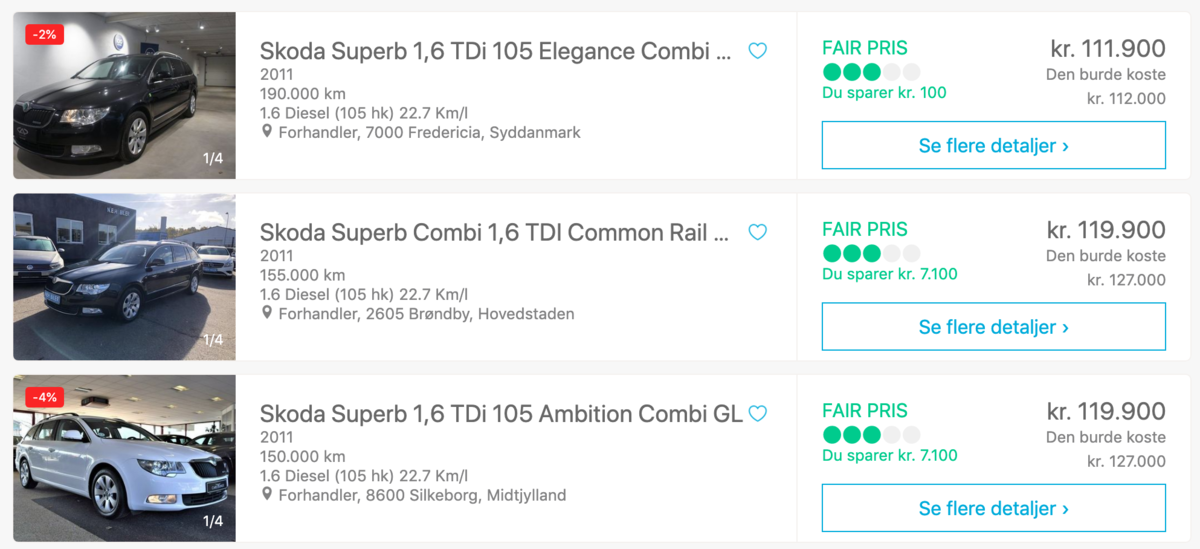Click the -2% discount badge
Image resolution: width=1200 pixels, height=549 pixels.
click(45, 35)
